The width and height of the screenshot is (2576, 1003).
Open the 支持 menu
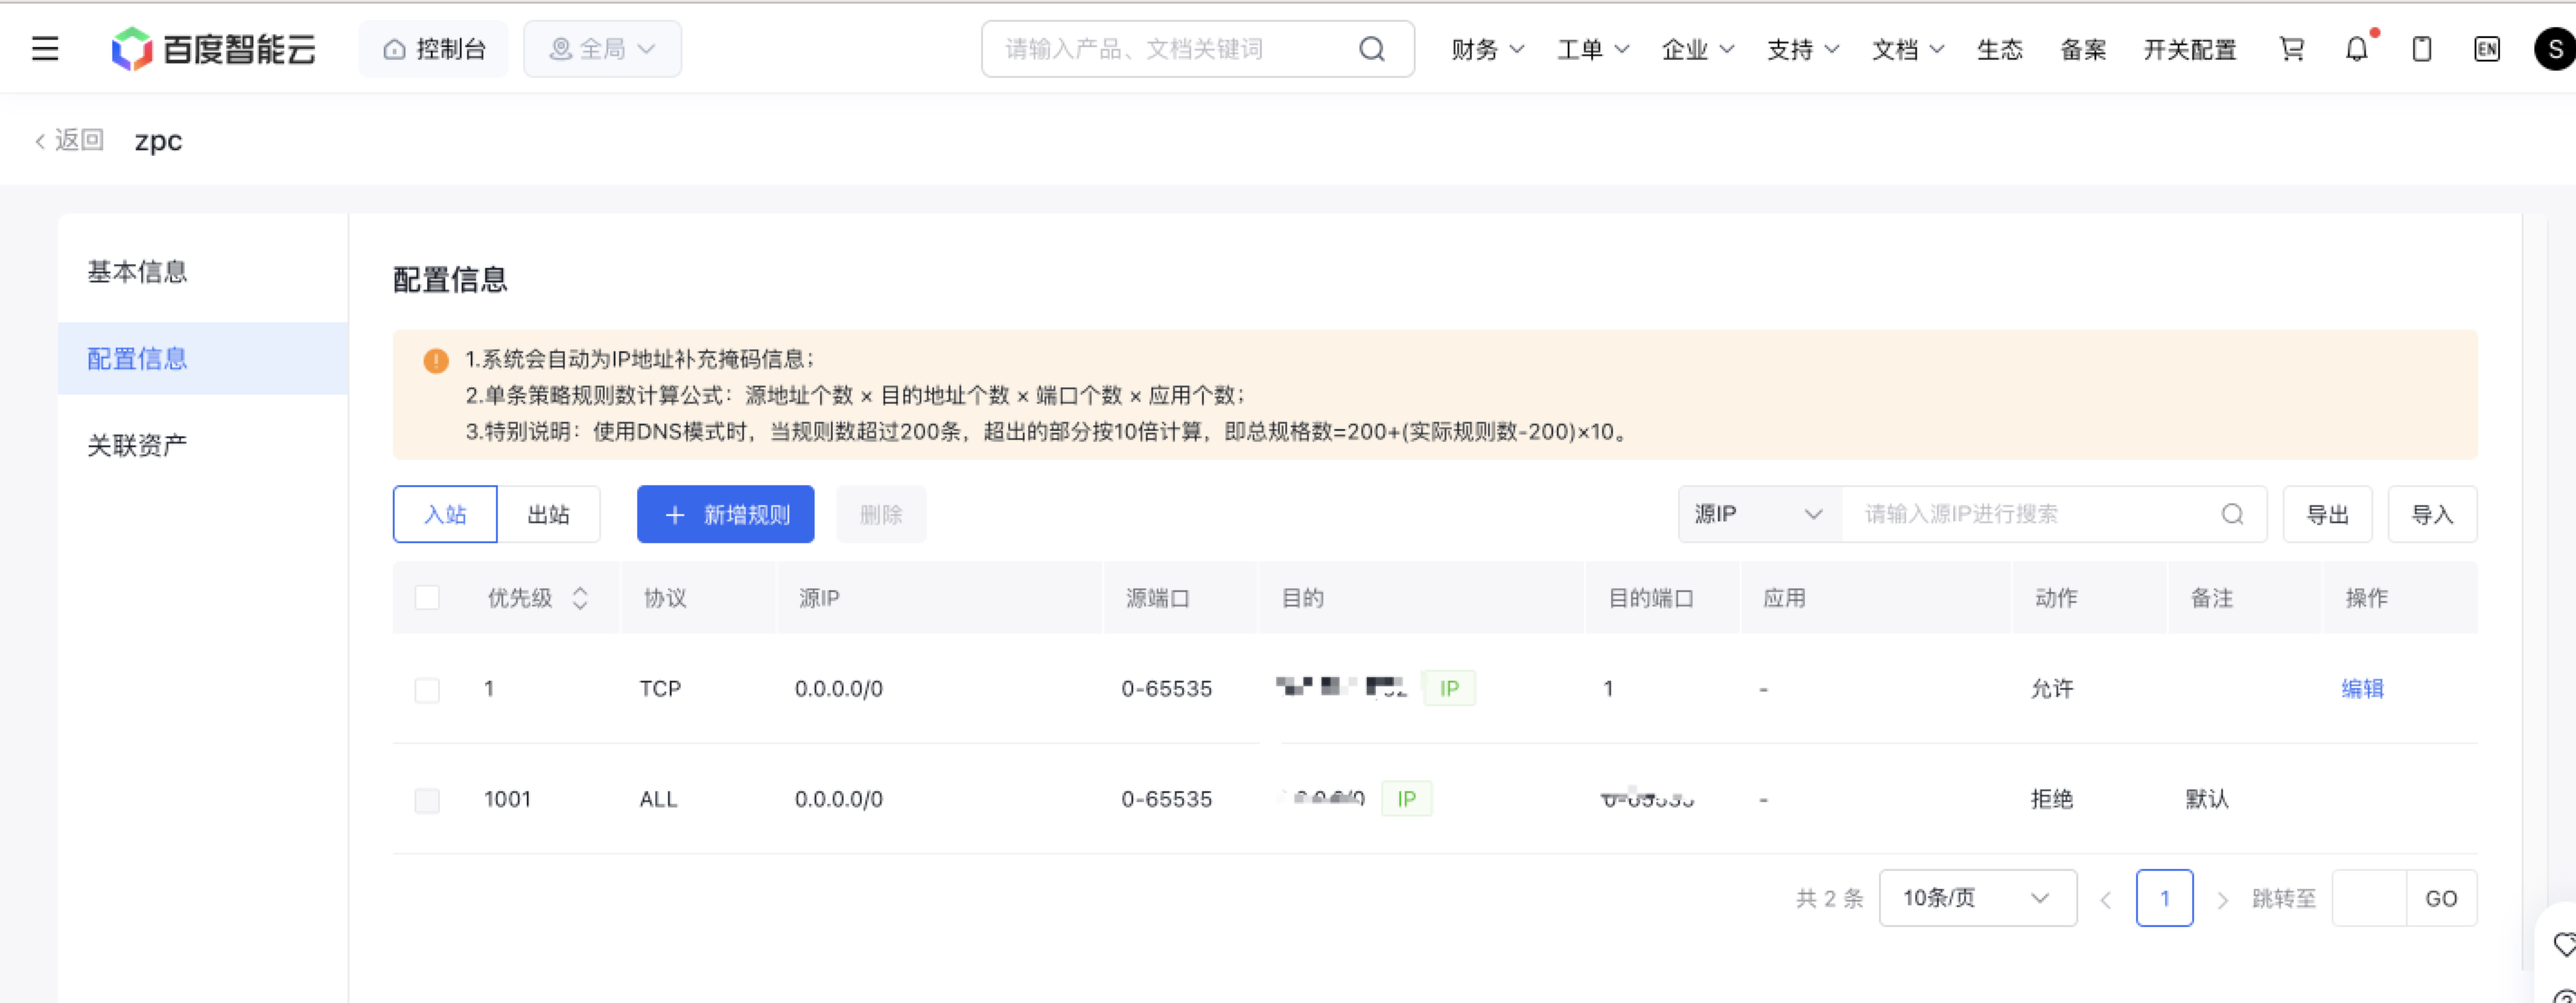[x=1802, y=49]
